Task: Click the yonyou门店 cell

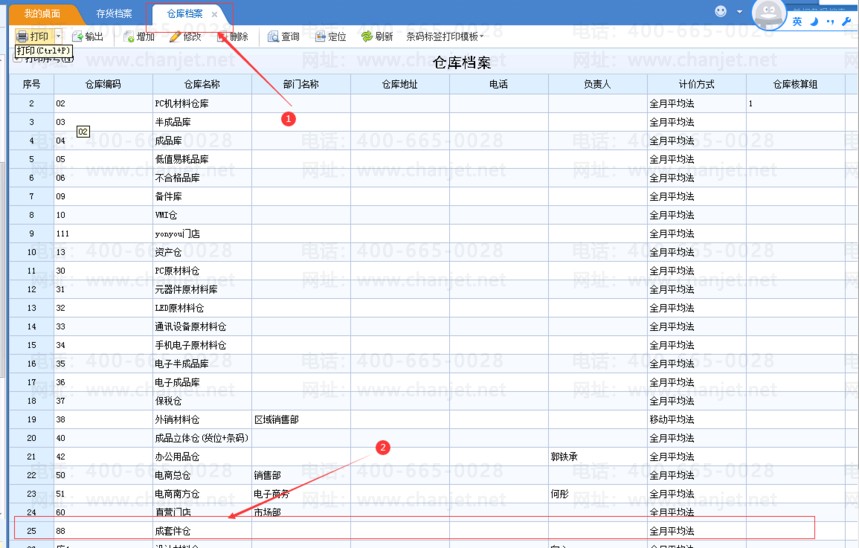Action: click(202, 234)
